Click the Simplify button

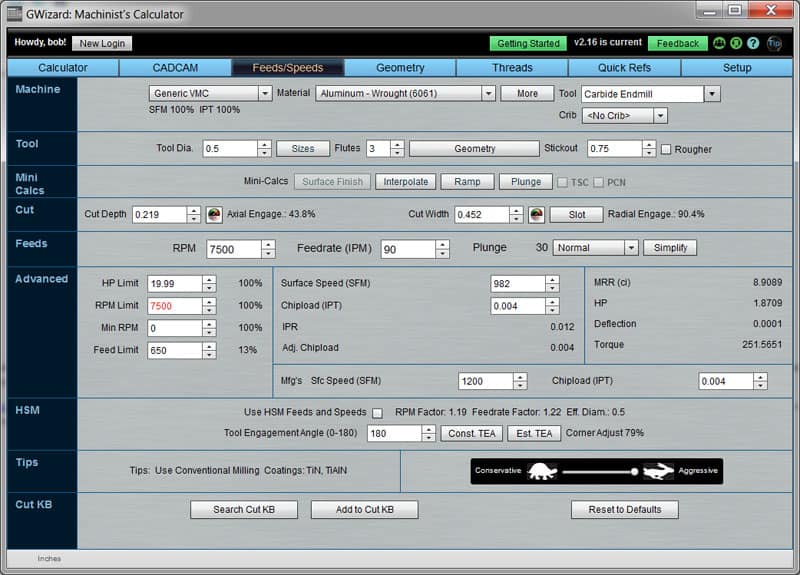670,248
